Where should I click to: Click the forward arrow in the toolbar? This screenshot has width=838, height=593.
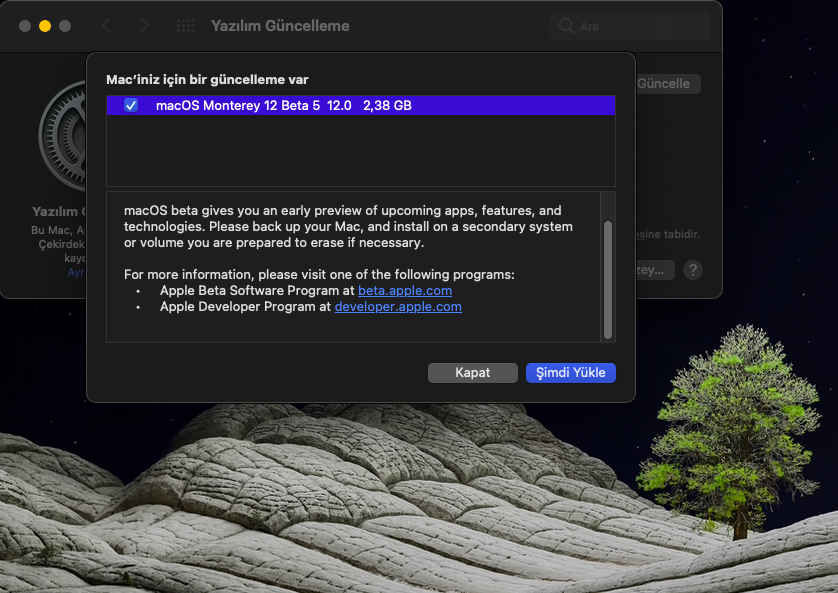(145, 26)
